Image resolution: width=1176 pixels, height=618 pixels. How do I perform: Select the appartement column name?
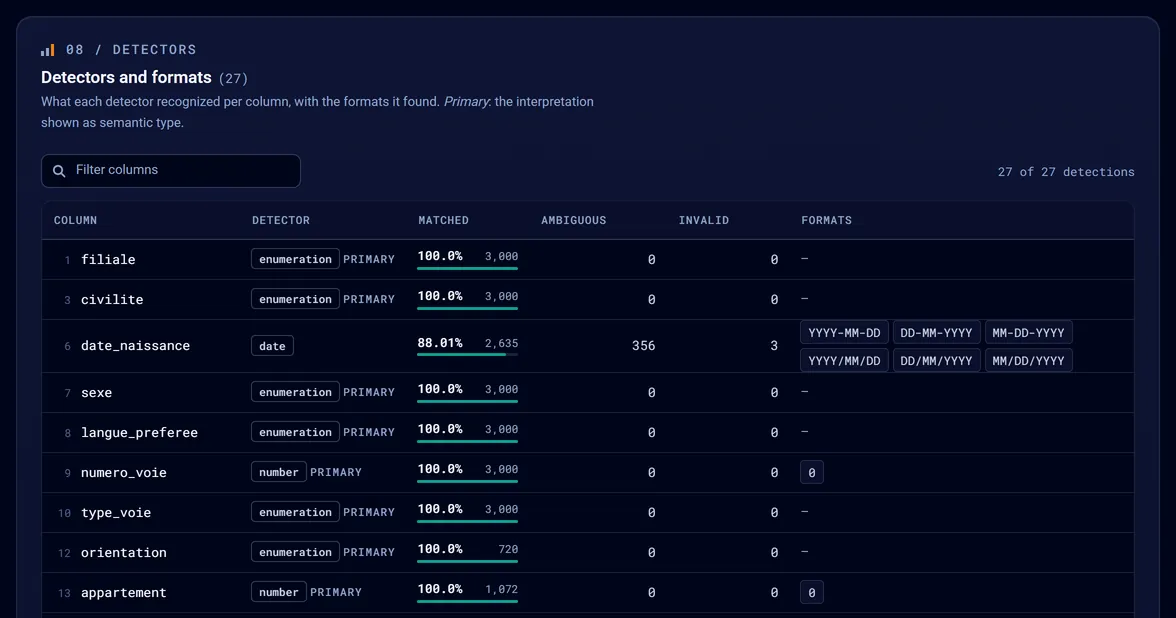coord(124,592)
